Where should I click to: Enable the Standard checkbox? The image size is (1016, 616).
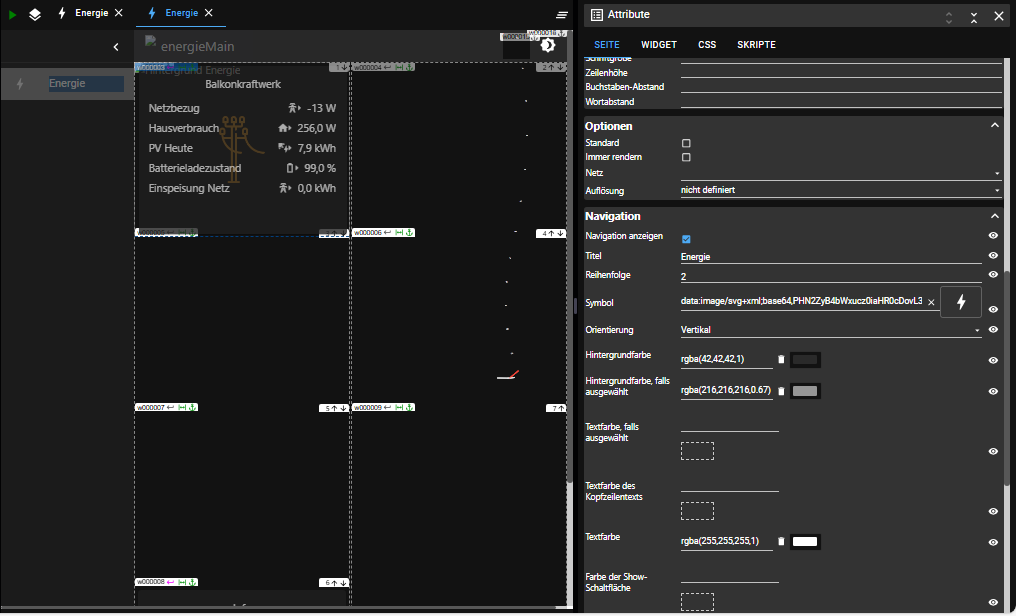686,143
